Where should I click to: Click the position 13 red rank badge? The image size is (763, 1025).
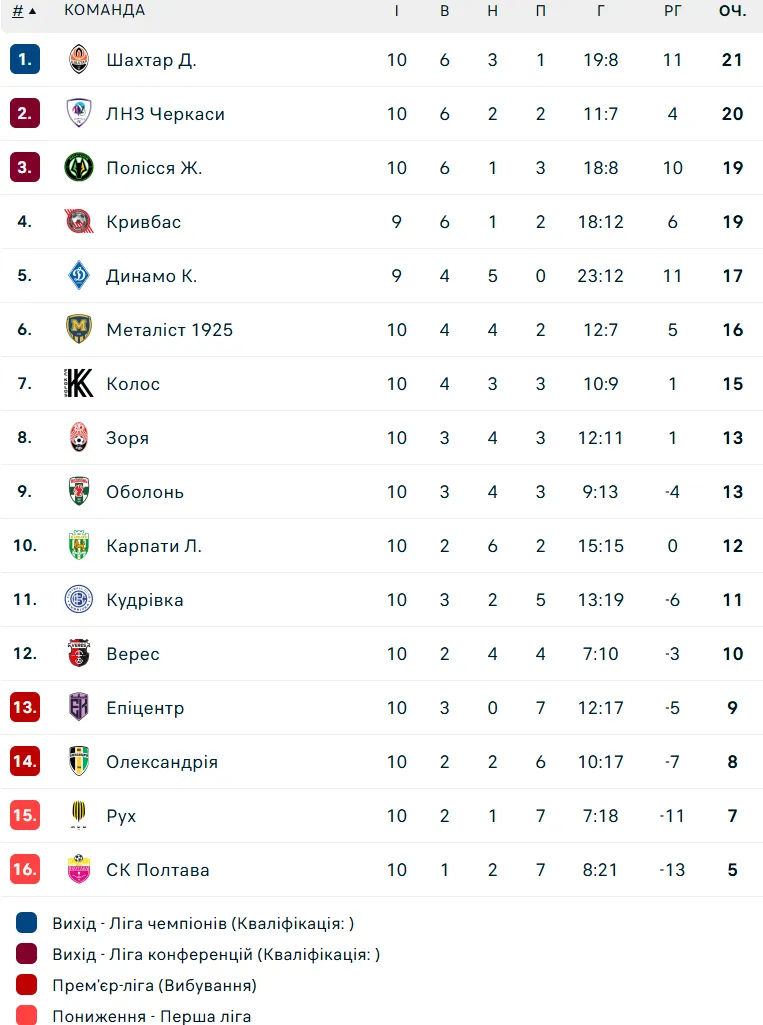coord(25,708)
